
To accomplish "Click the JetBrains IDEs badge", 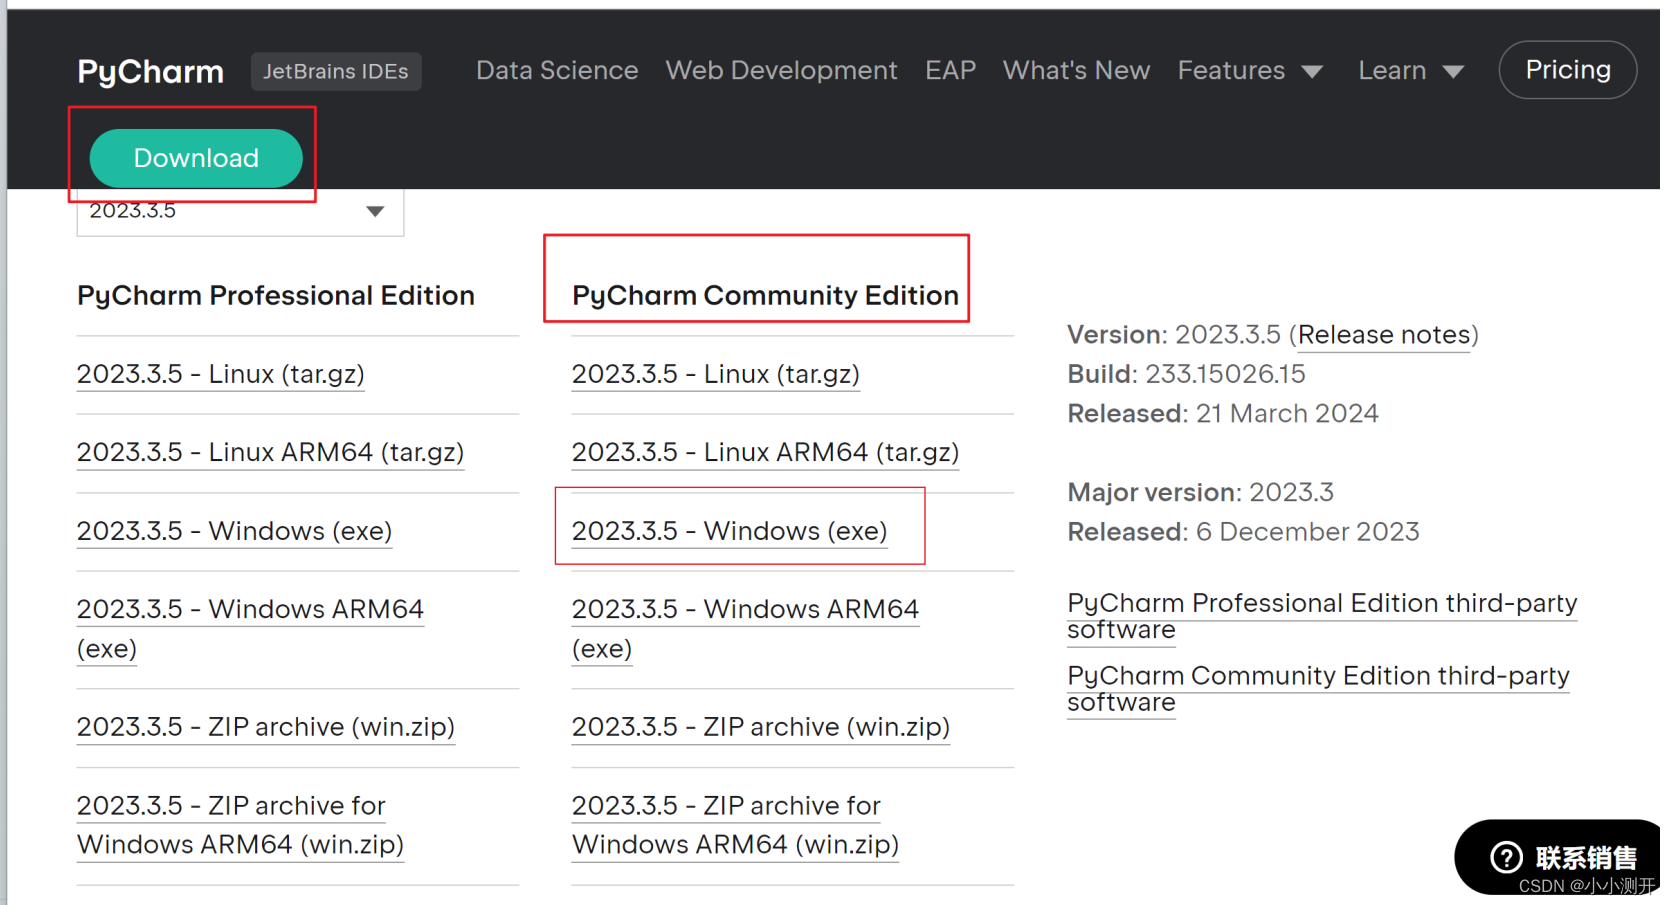I will coord(336,70).
